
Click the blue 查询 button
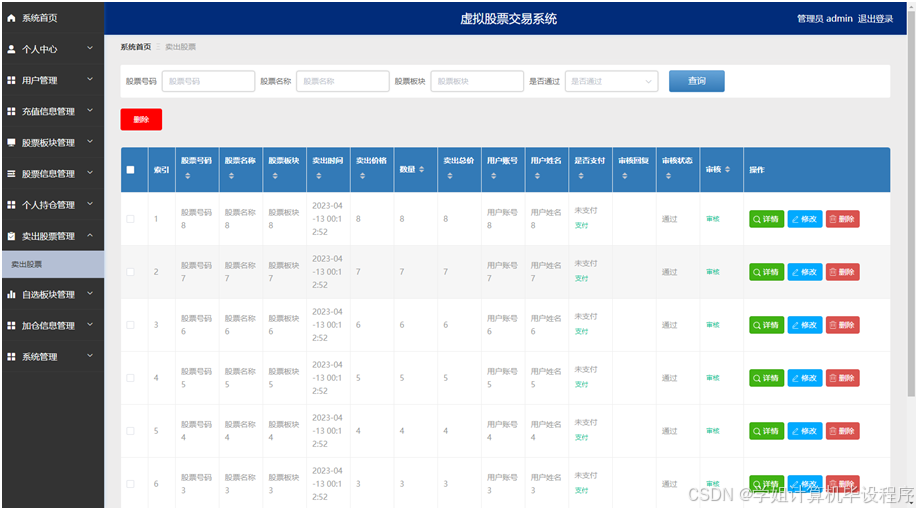697,81
